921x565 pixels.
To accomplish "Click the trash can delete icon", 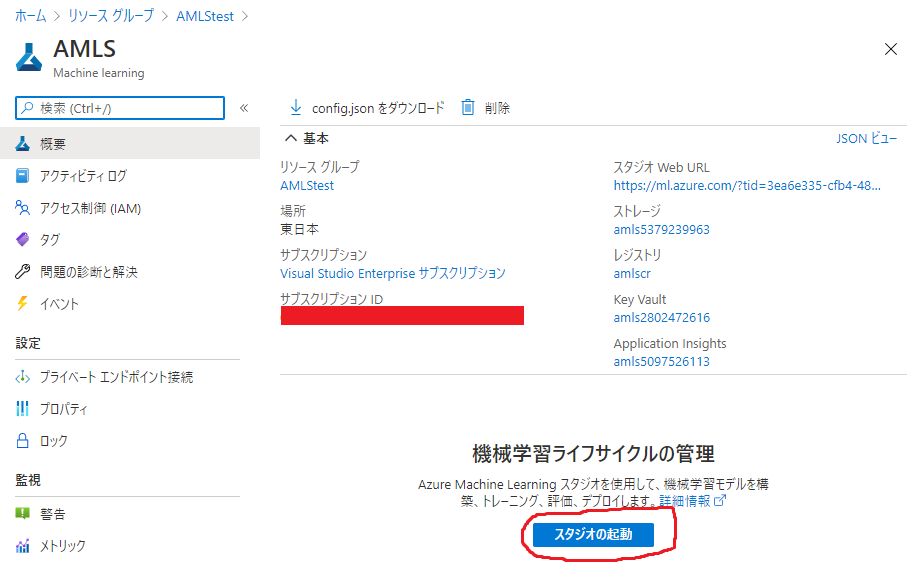I will click(468, 107).
